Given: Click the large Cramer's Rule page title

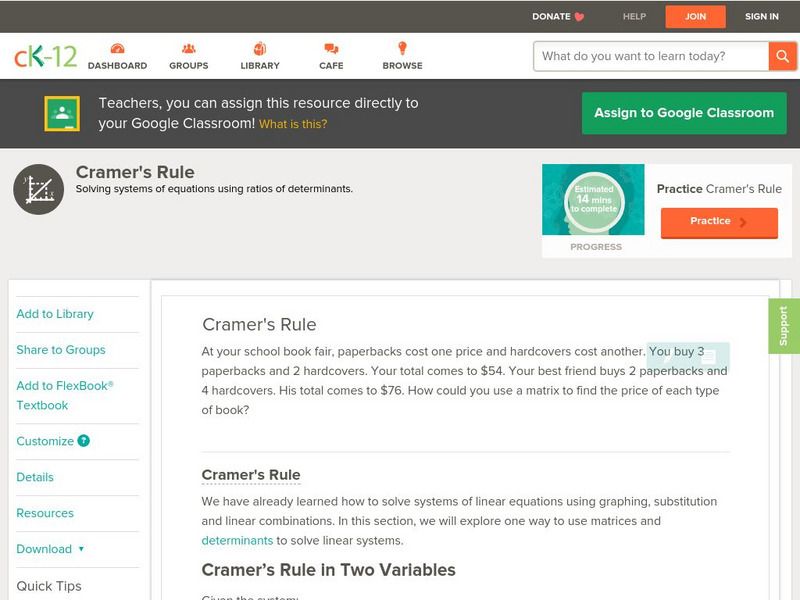Looking at the screenshot, I should (135, 172).
